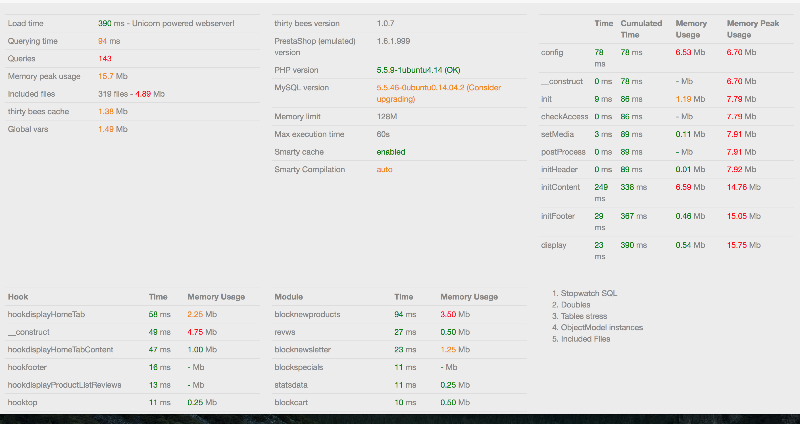Go to ObjectModel instances link
Screen dimensions: 800x424
[601, 328]
